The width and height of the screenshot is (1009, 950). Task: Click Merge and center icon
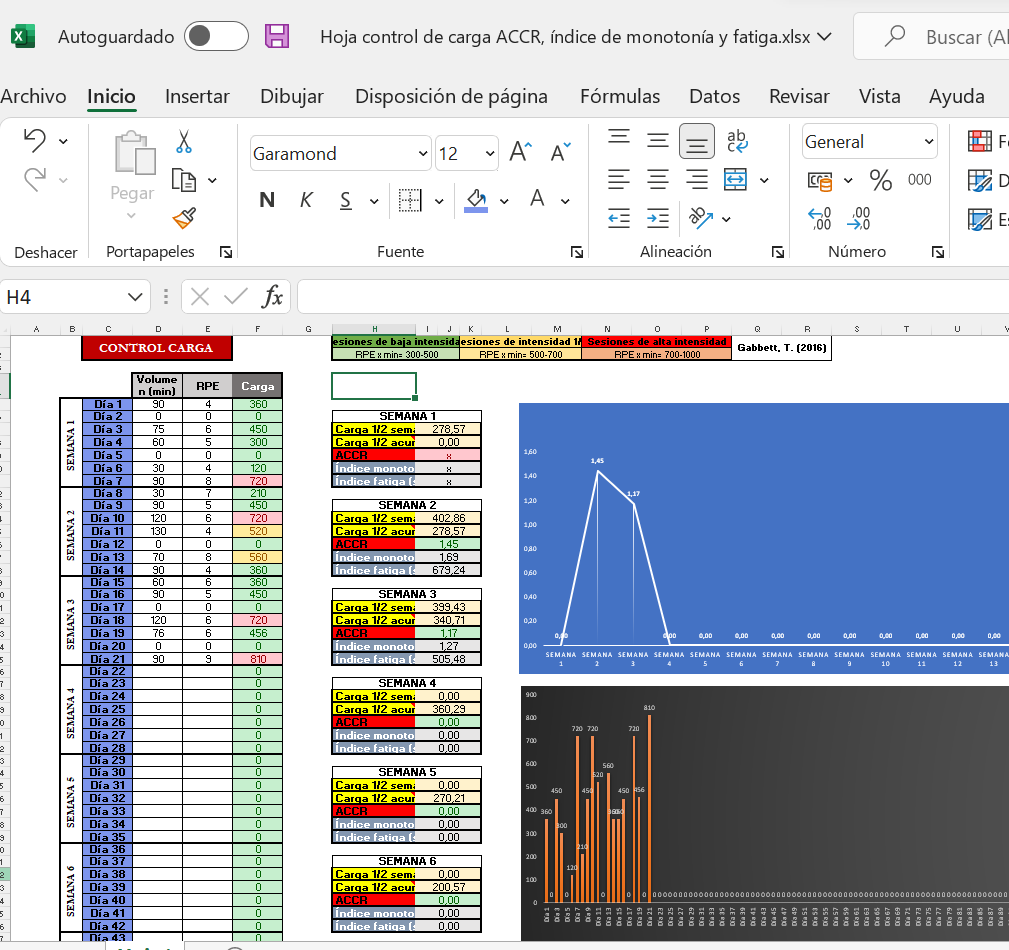click(736, 180)
